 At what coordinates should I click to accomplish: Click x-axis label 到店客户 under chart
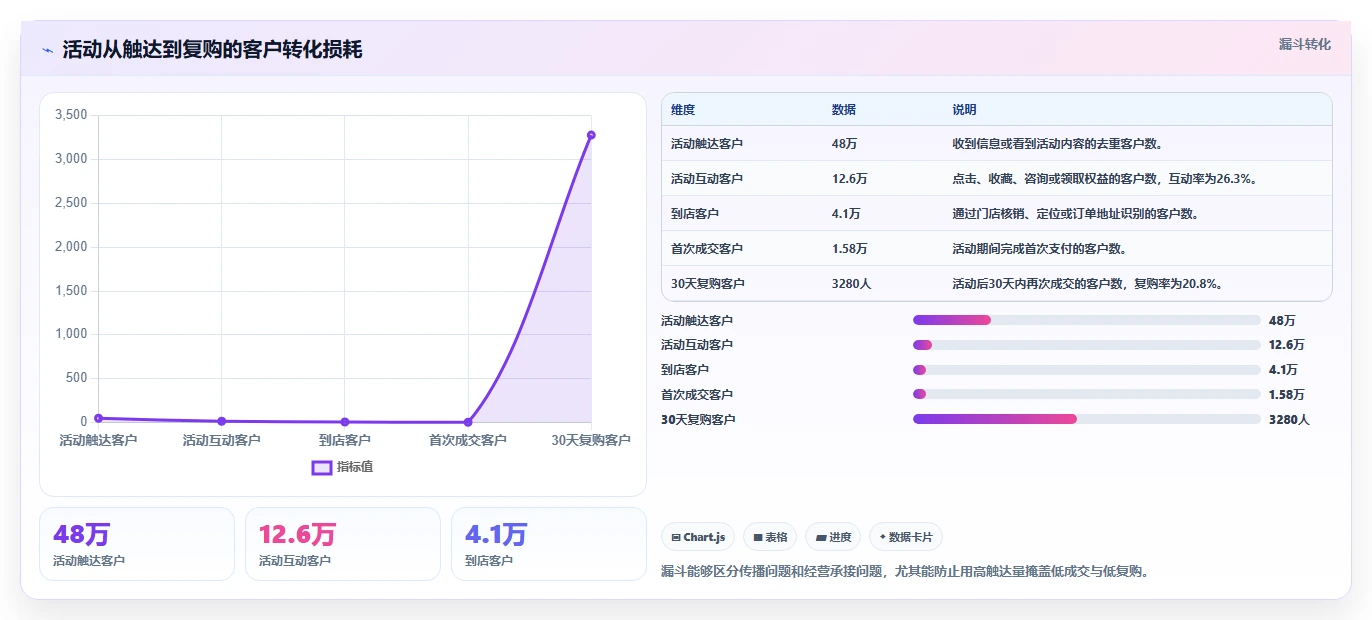pos(345,440)
